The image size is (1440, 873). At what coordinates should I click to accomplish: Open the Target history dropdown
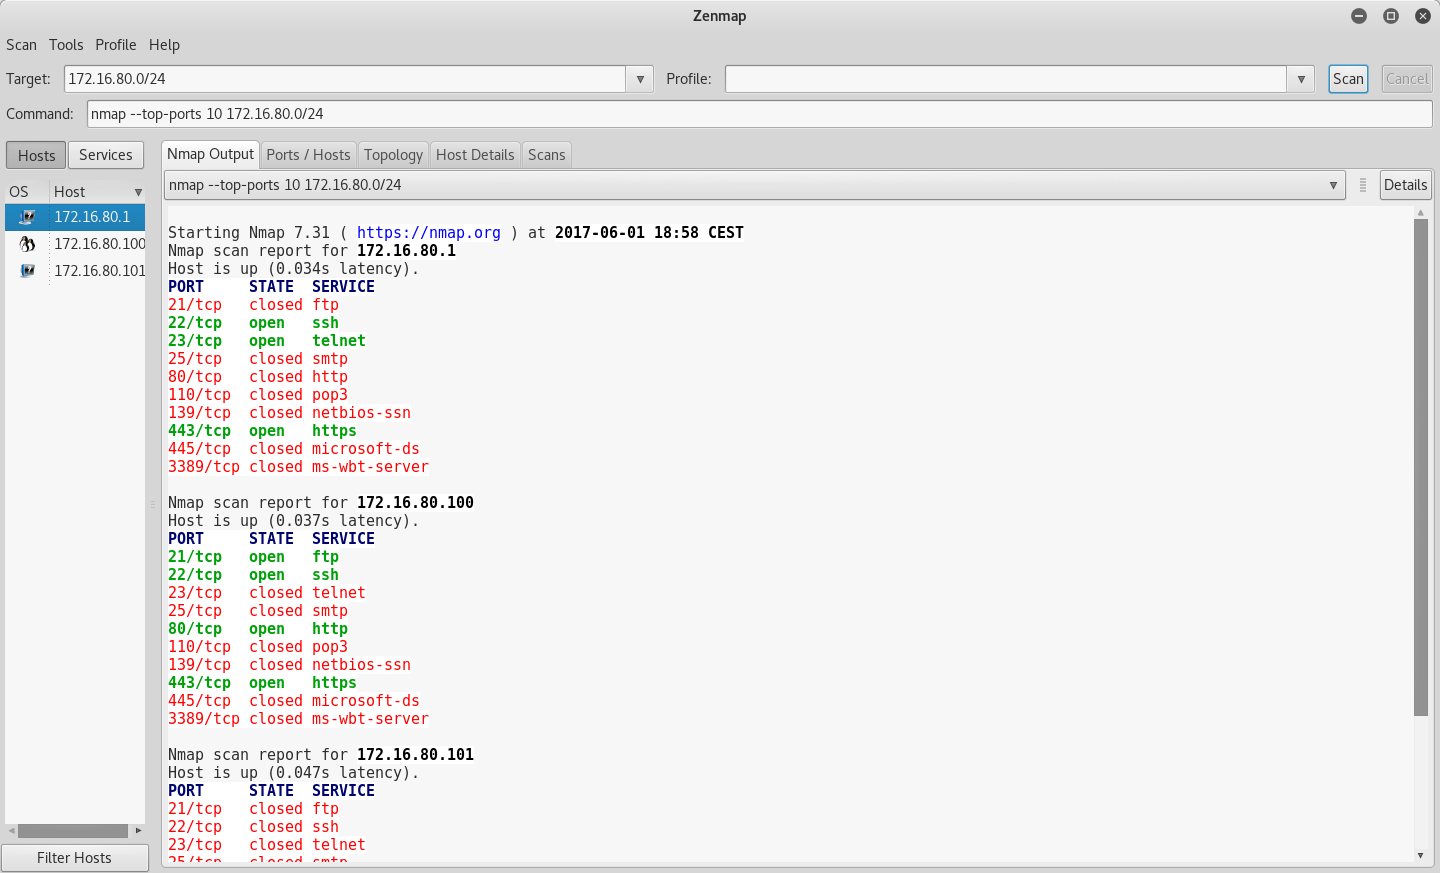pyautogui.click(x=640, y=79)
